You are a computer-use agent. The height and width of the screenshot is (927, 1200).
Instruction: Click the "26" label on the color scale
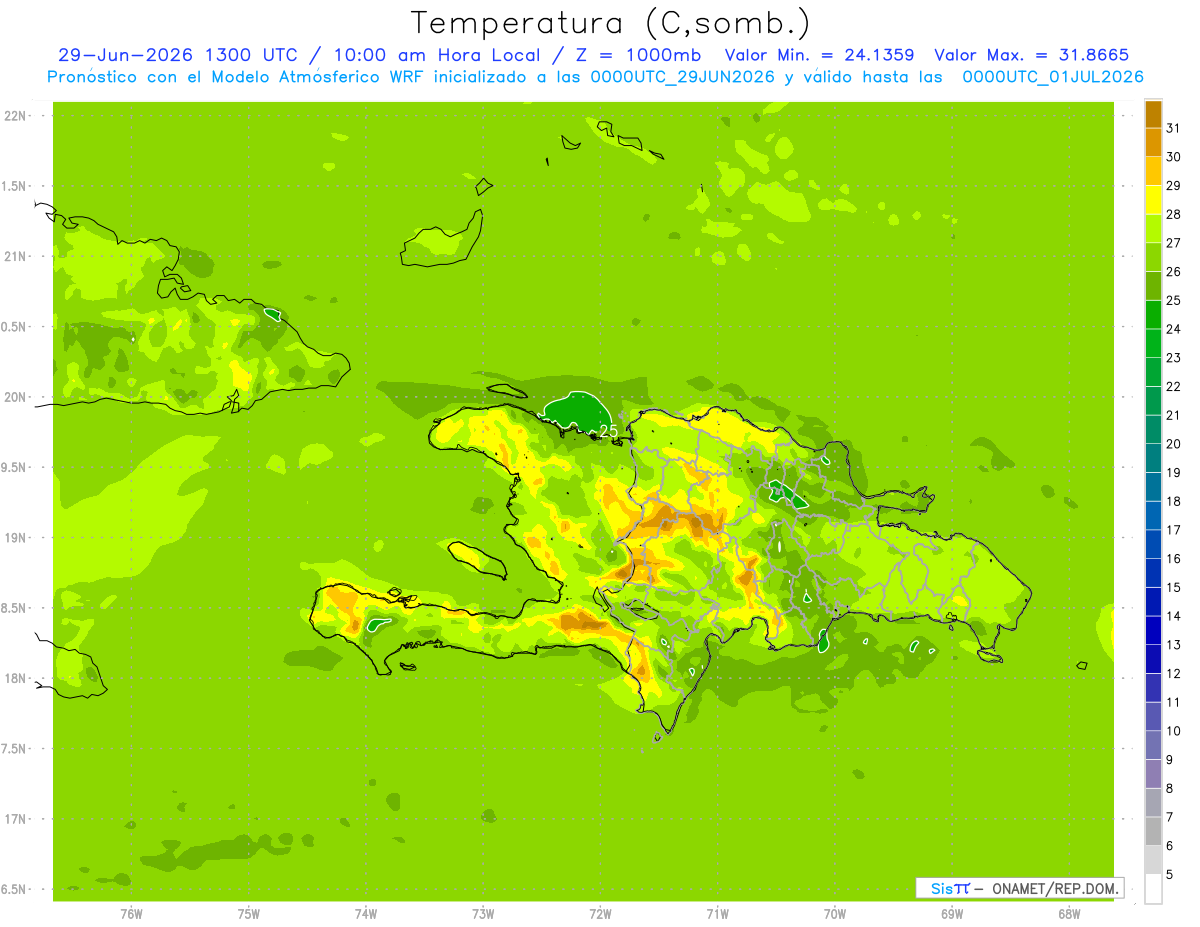pyautogui.click(x=1175, y=272)
